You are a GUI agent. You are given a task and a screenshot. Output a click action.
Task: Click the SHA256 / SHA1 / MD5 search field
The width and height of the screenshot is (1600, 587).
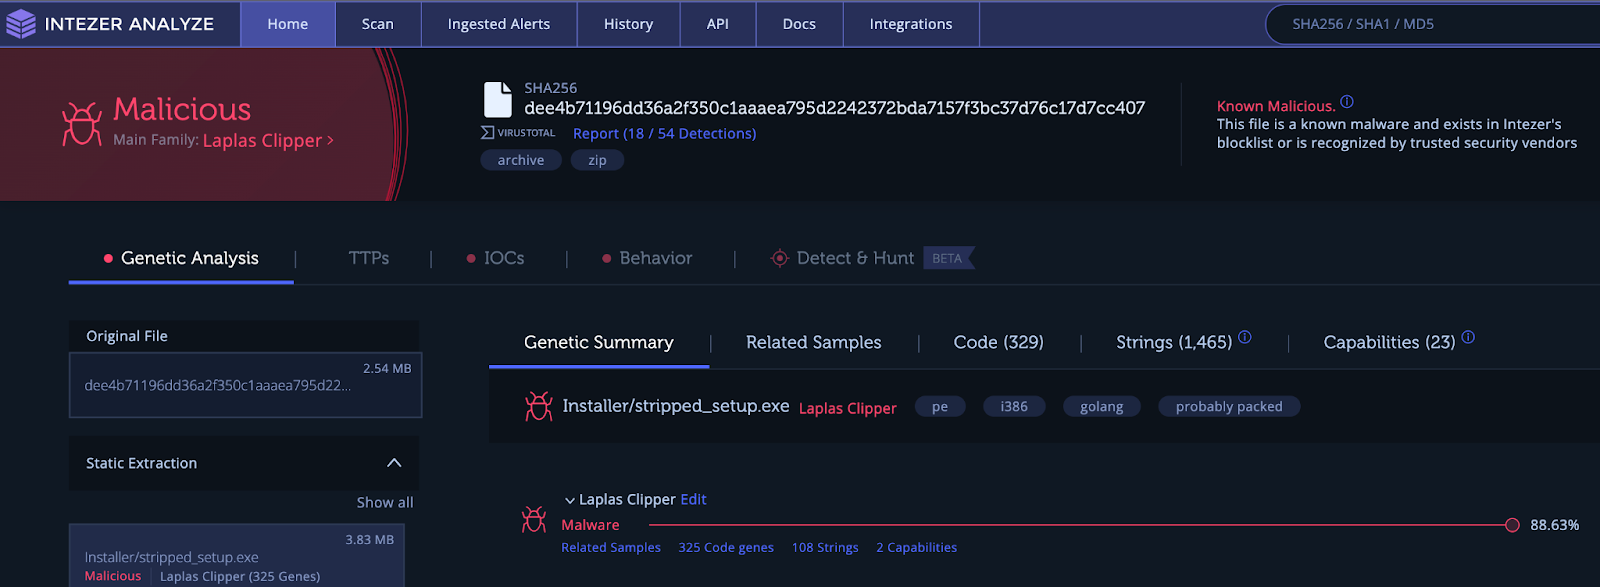(1430, 24)
